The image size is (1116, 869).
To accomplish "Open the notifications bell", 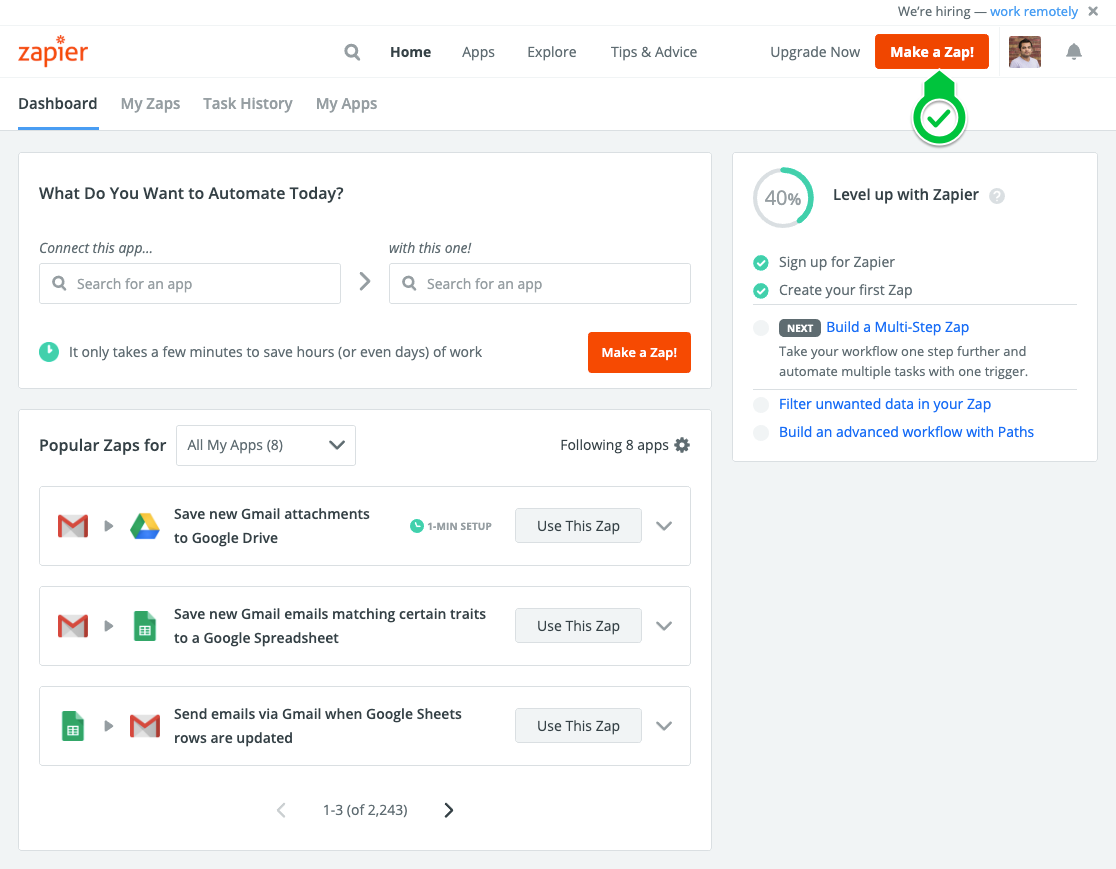I will [1074, 52].
